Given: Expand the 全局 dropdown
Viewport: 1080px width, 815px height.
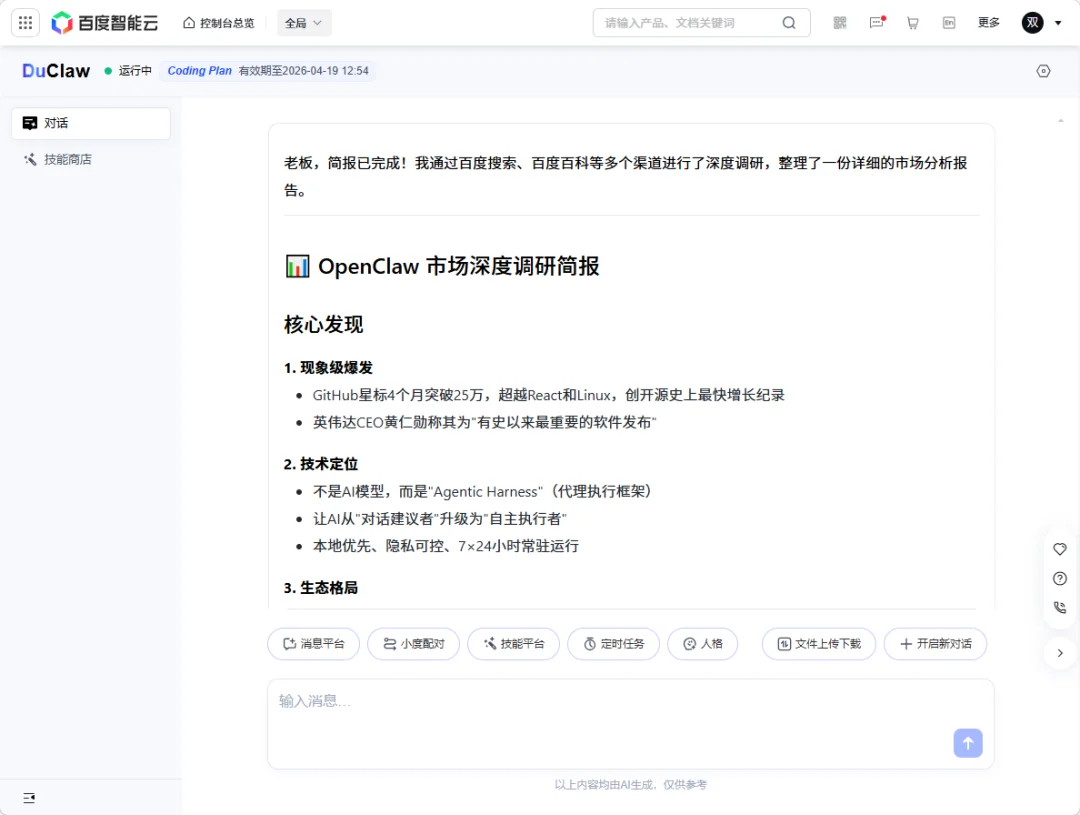Looking at the screenshot, I should (x=304, y=22).
